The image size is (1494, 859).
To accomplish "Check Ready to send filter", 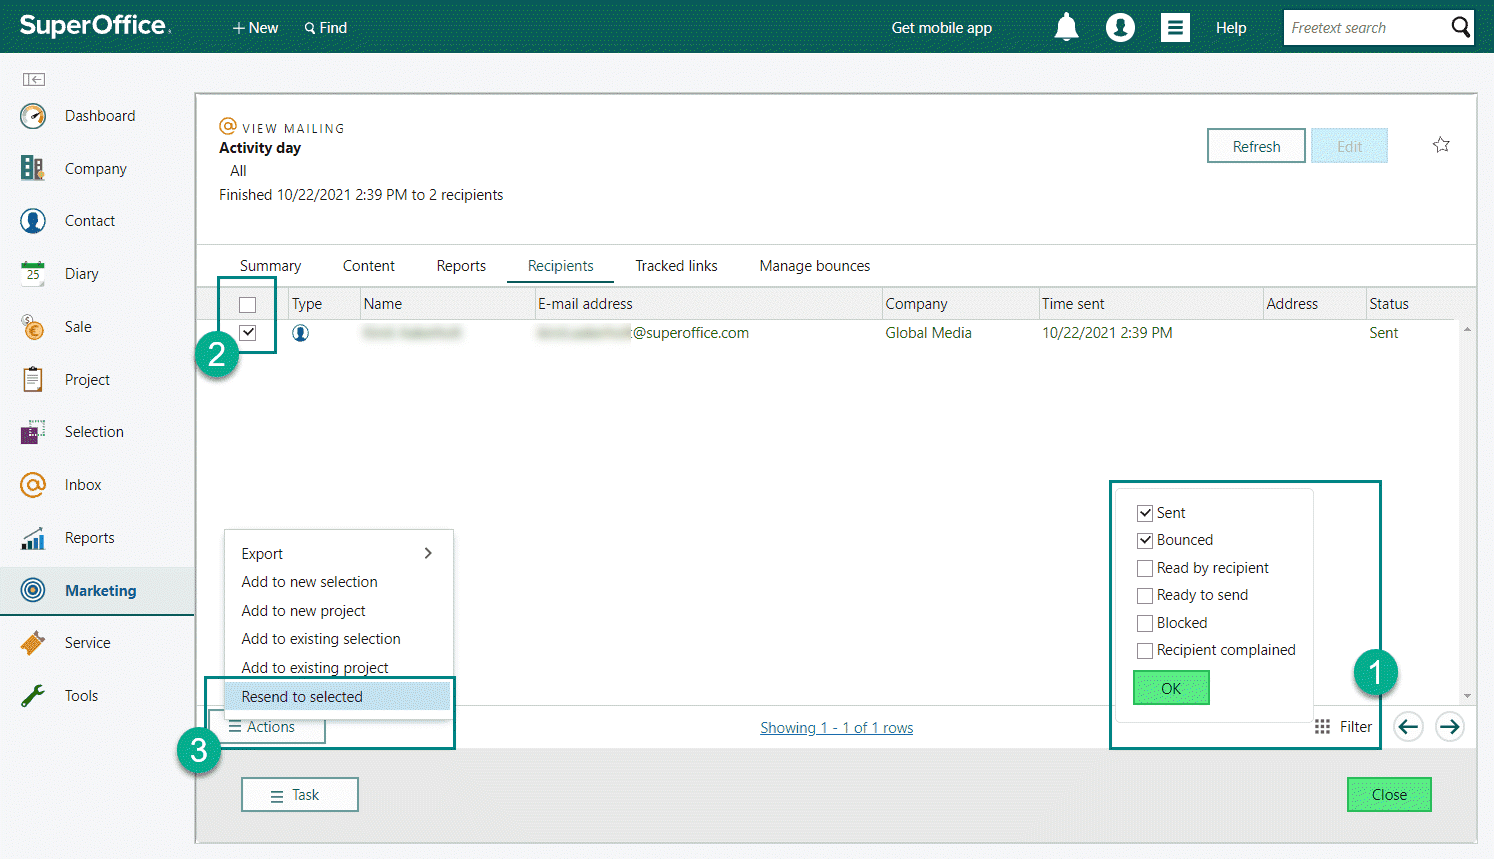I will click(1145, 595).
